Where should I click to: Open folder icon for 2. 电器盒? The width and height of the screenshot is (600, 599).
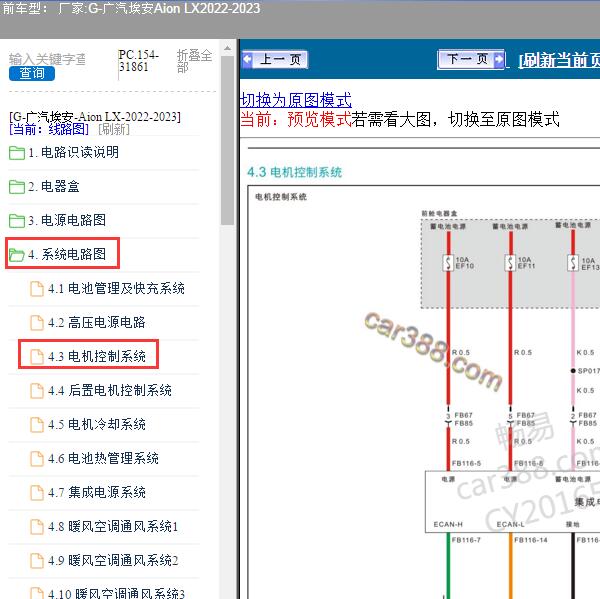point(17,187)
